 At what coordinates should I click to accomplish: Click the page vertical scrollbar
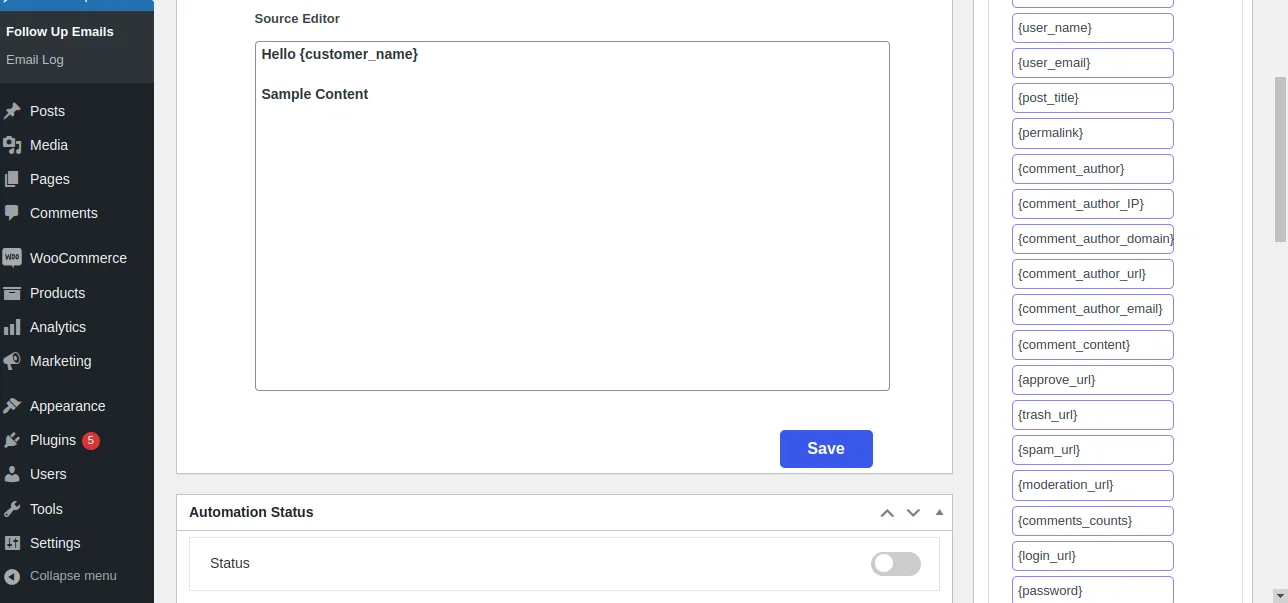coord(1280,160)
